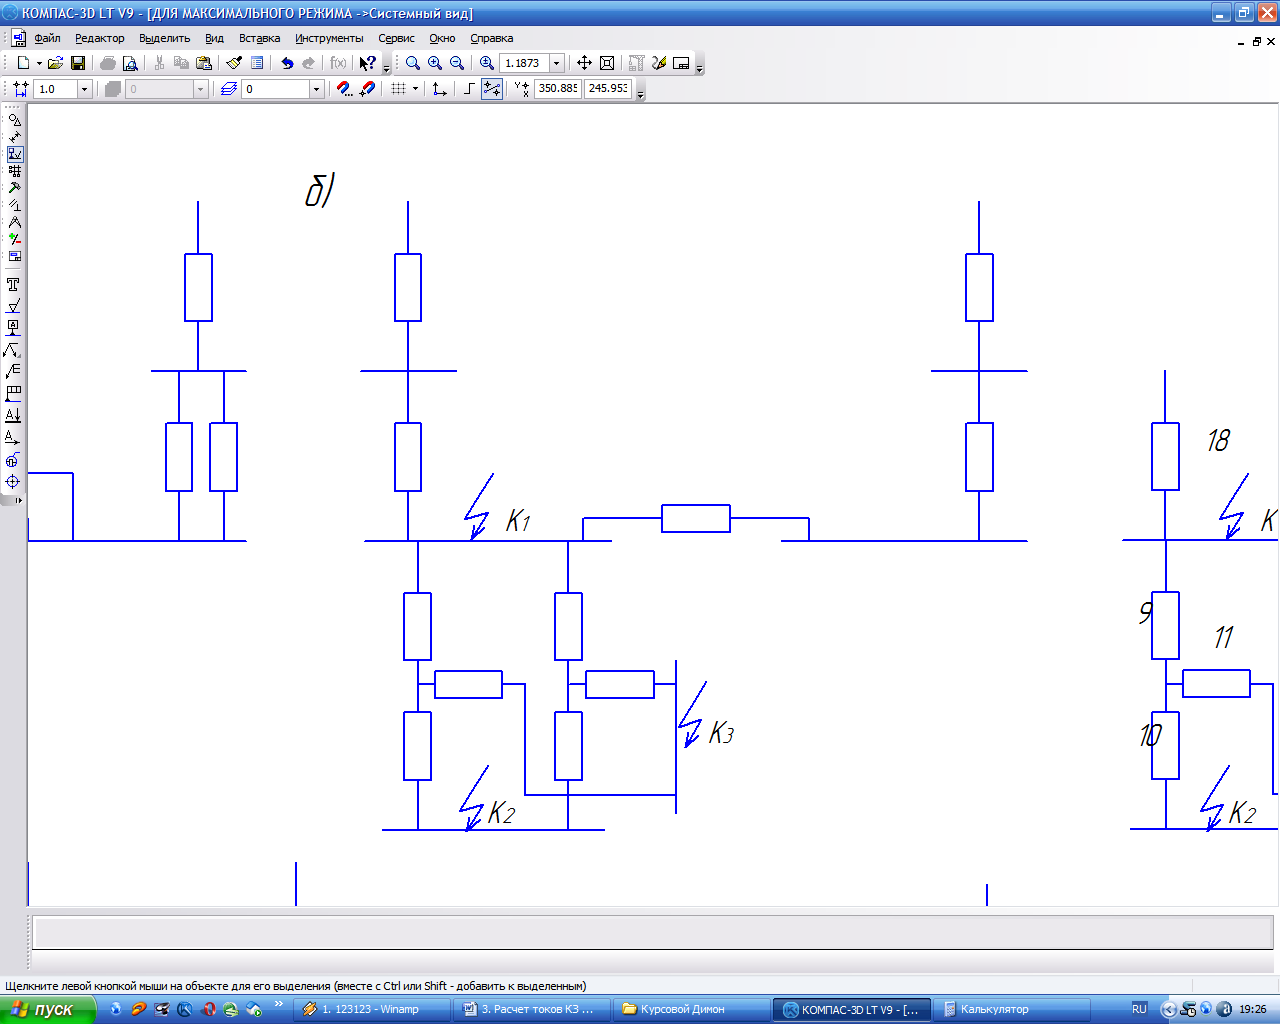Select Measurements compass tool panel

pyautogui.click(x=14, y=222)
